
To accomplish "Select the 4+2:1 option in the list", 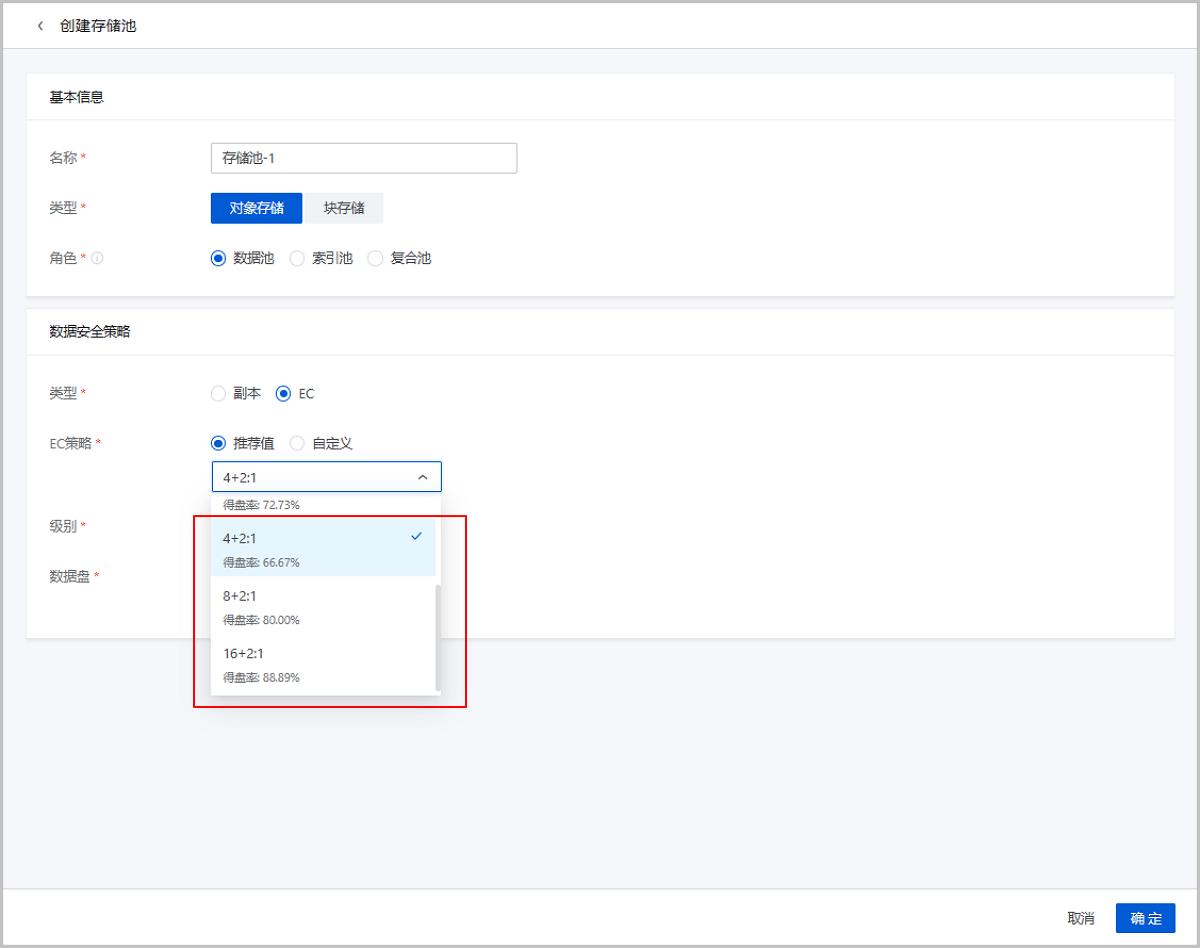I will pos(323,548).
